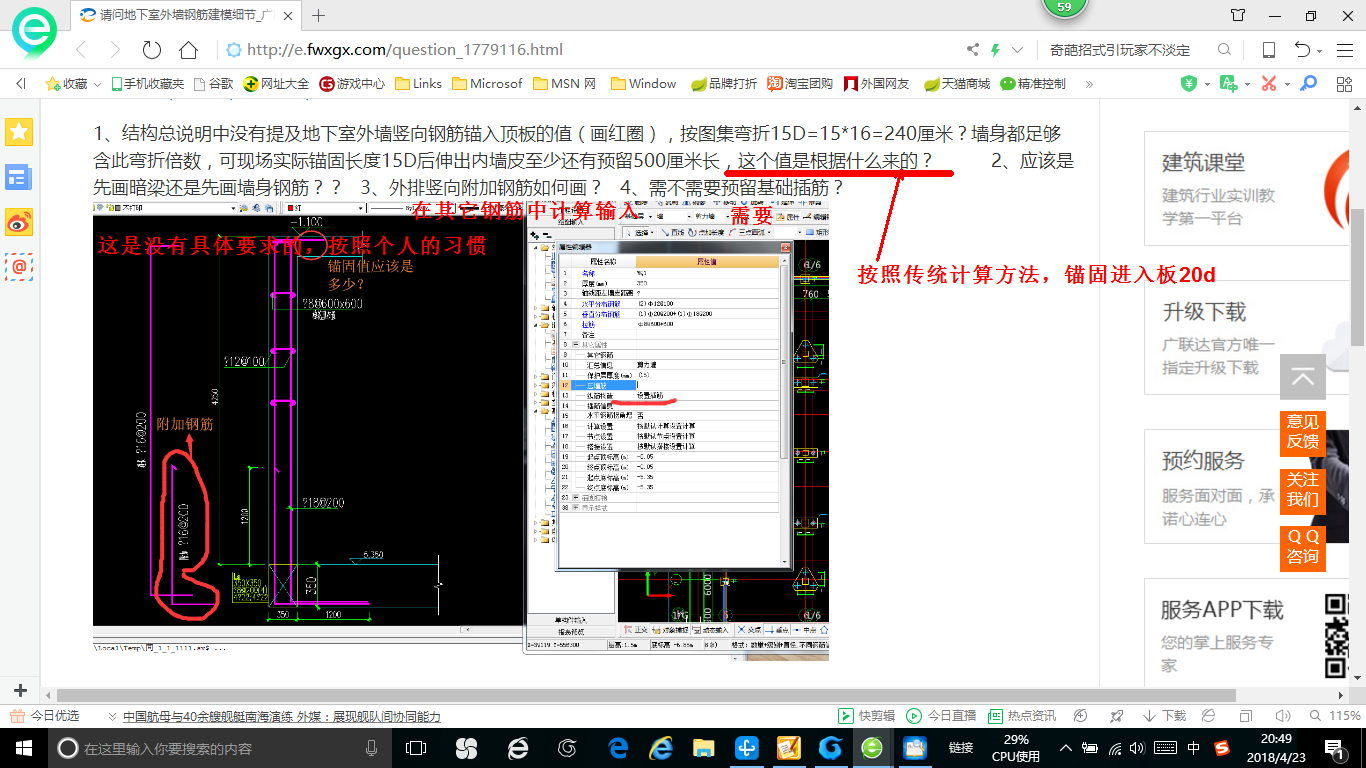Click the taskbar clock and date

click(x=1276, y=748)
